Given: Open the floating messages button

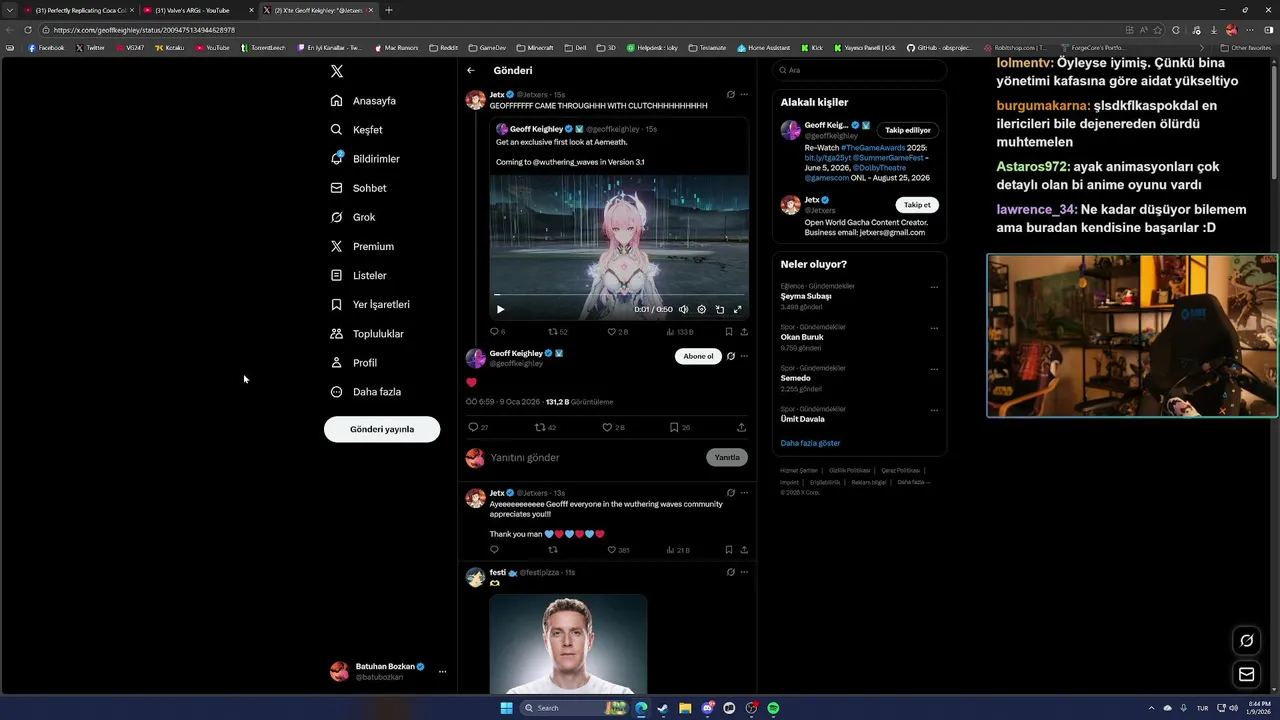Looking at the screenshot, I should coord(1247,674).
